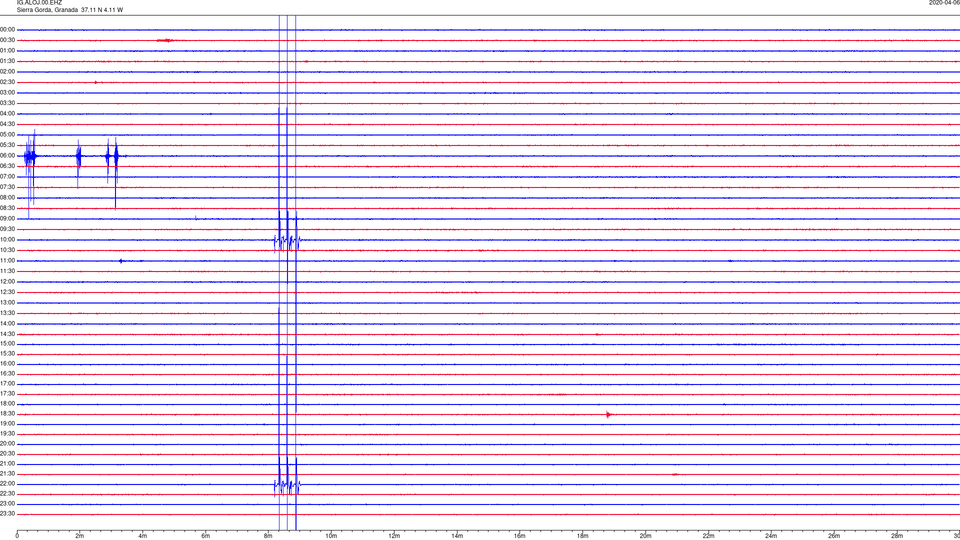960x540 pixels.
Task: Pick the 13:30 time label
Action: (7, 313)
